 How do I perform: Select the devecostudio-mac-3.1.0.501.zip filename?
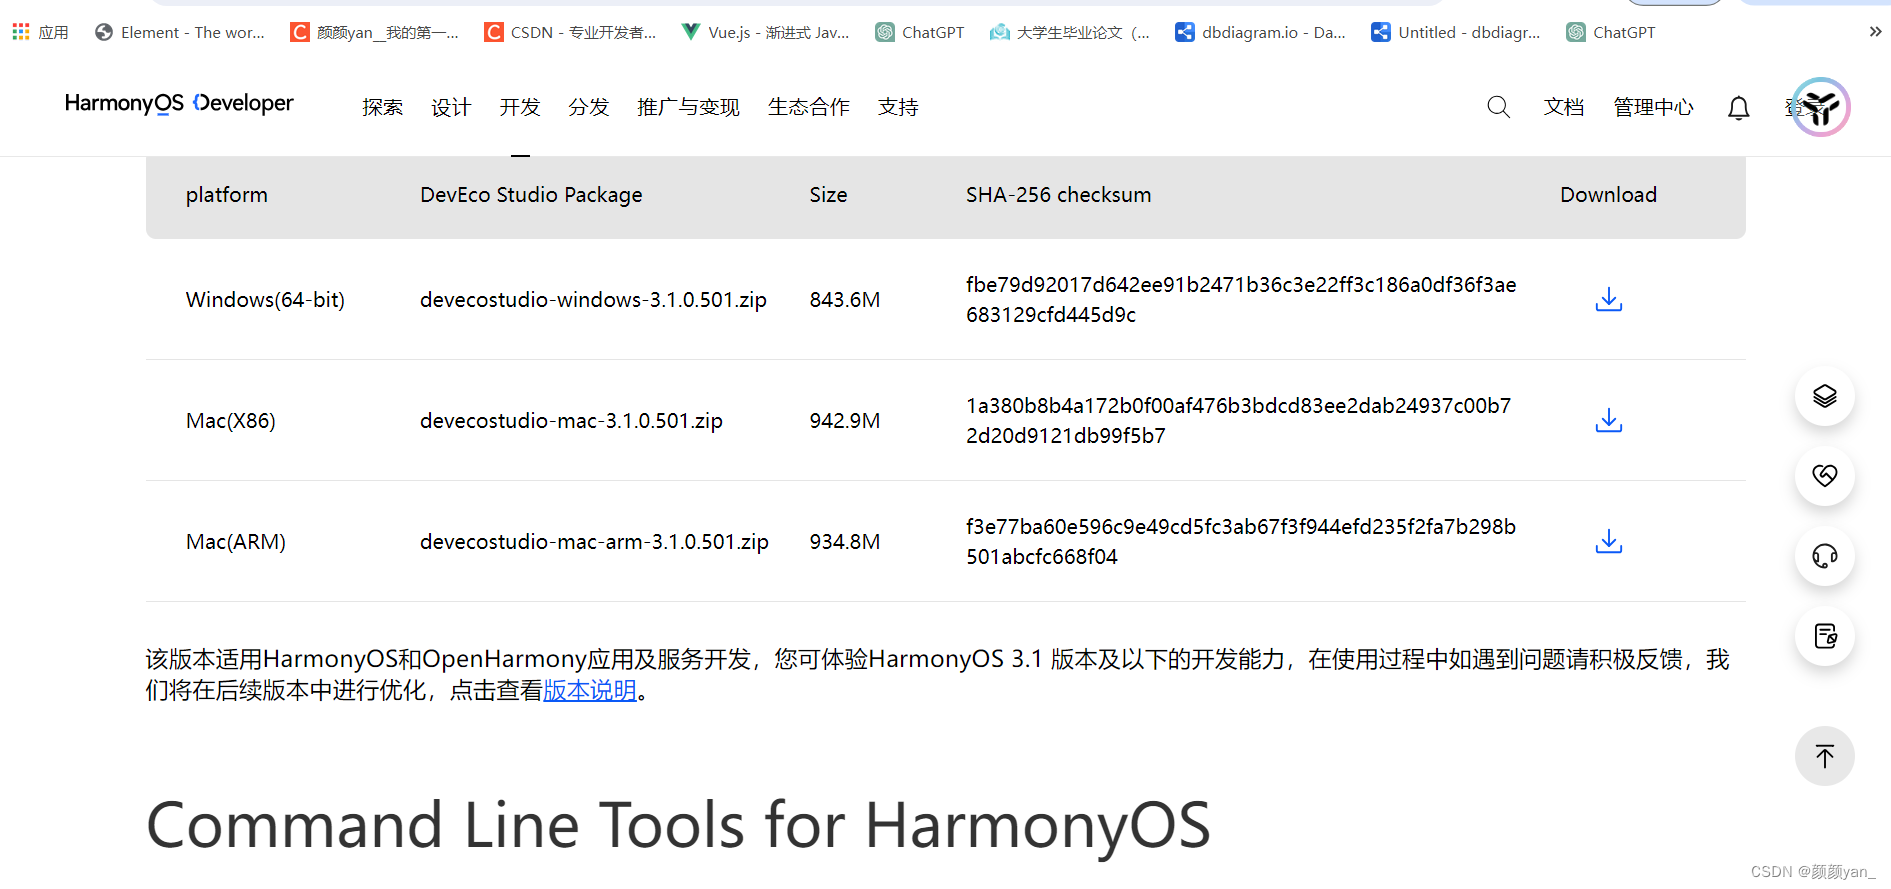(x=571, y=421)
